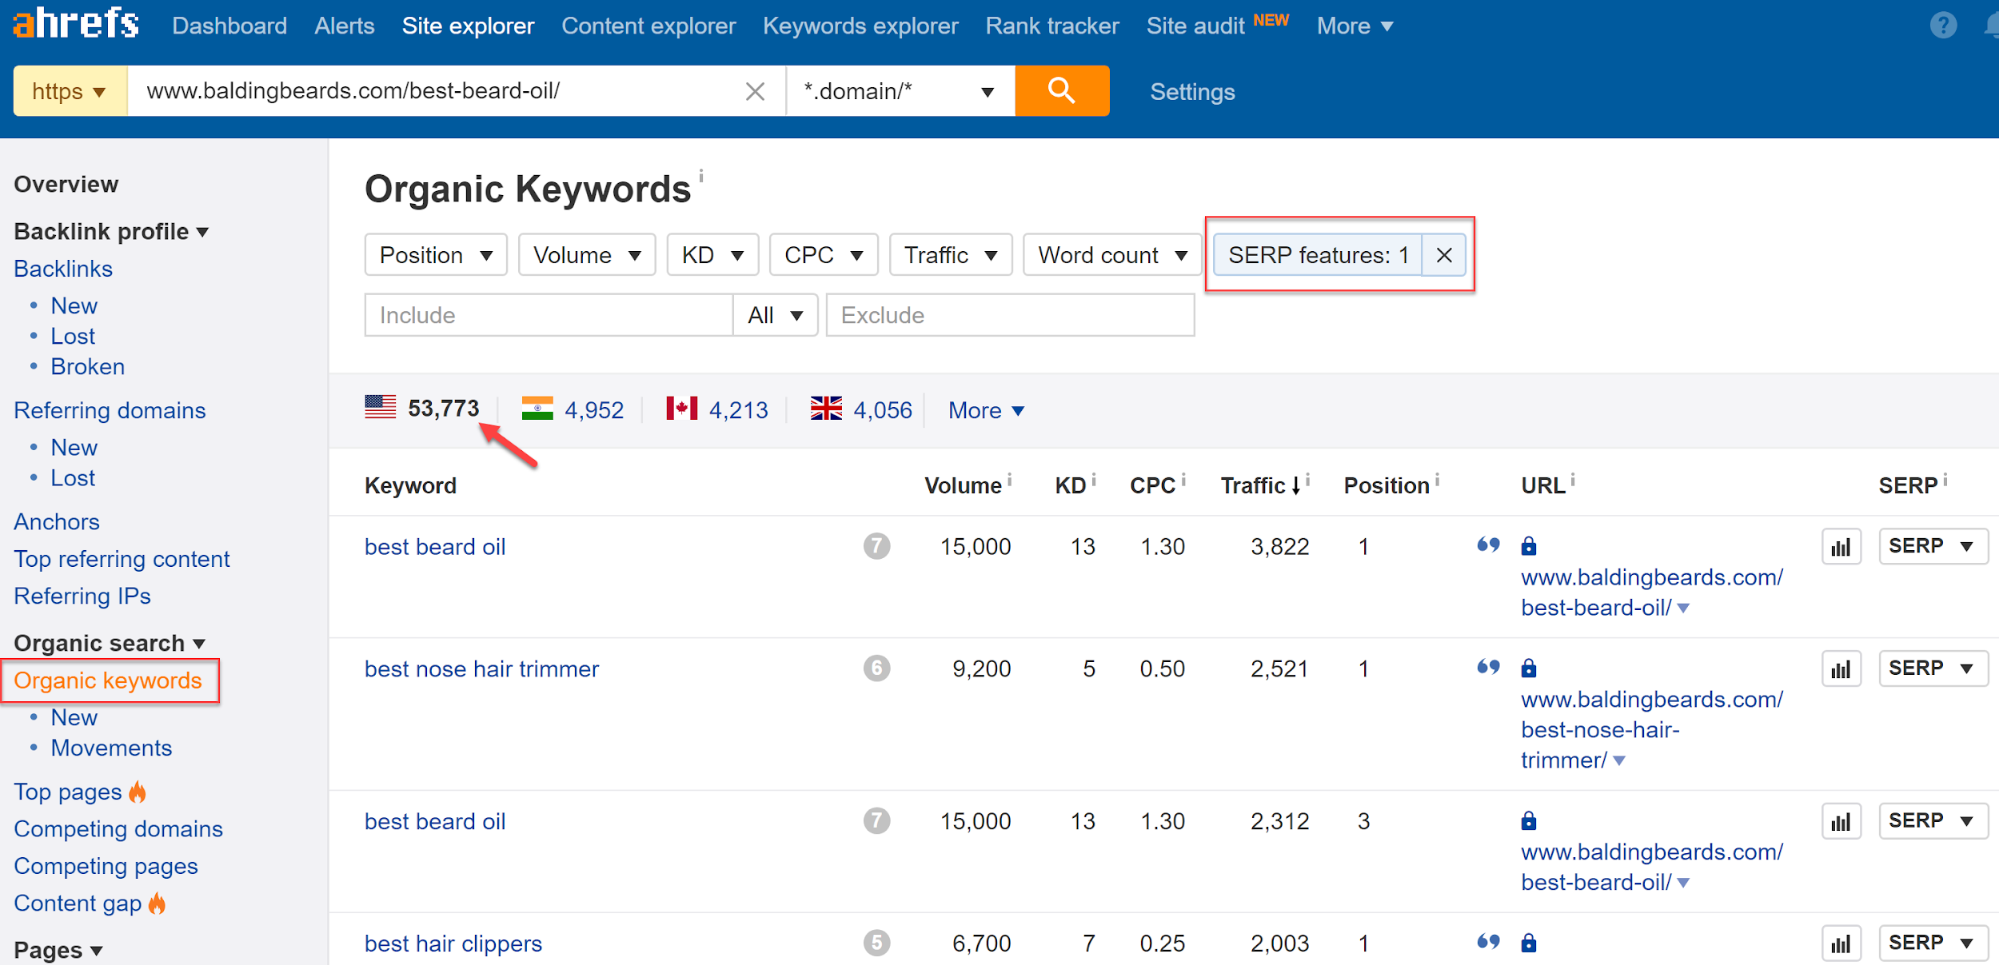Open SERP dropdown for best nose hair trimmer row
This screenshot has width=1999, height=966.
[x=1932, y=668]
